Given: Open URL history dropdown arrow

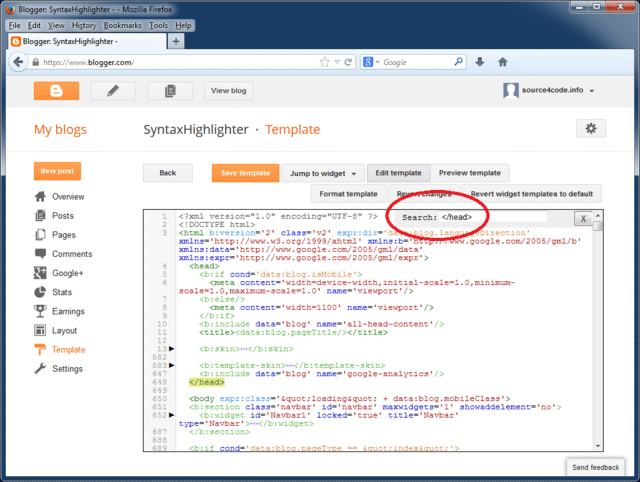Looking at the screenshot, I should [x=337, y=62].
